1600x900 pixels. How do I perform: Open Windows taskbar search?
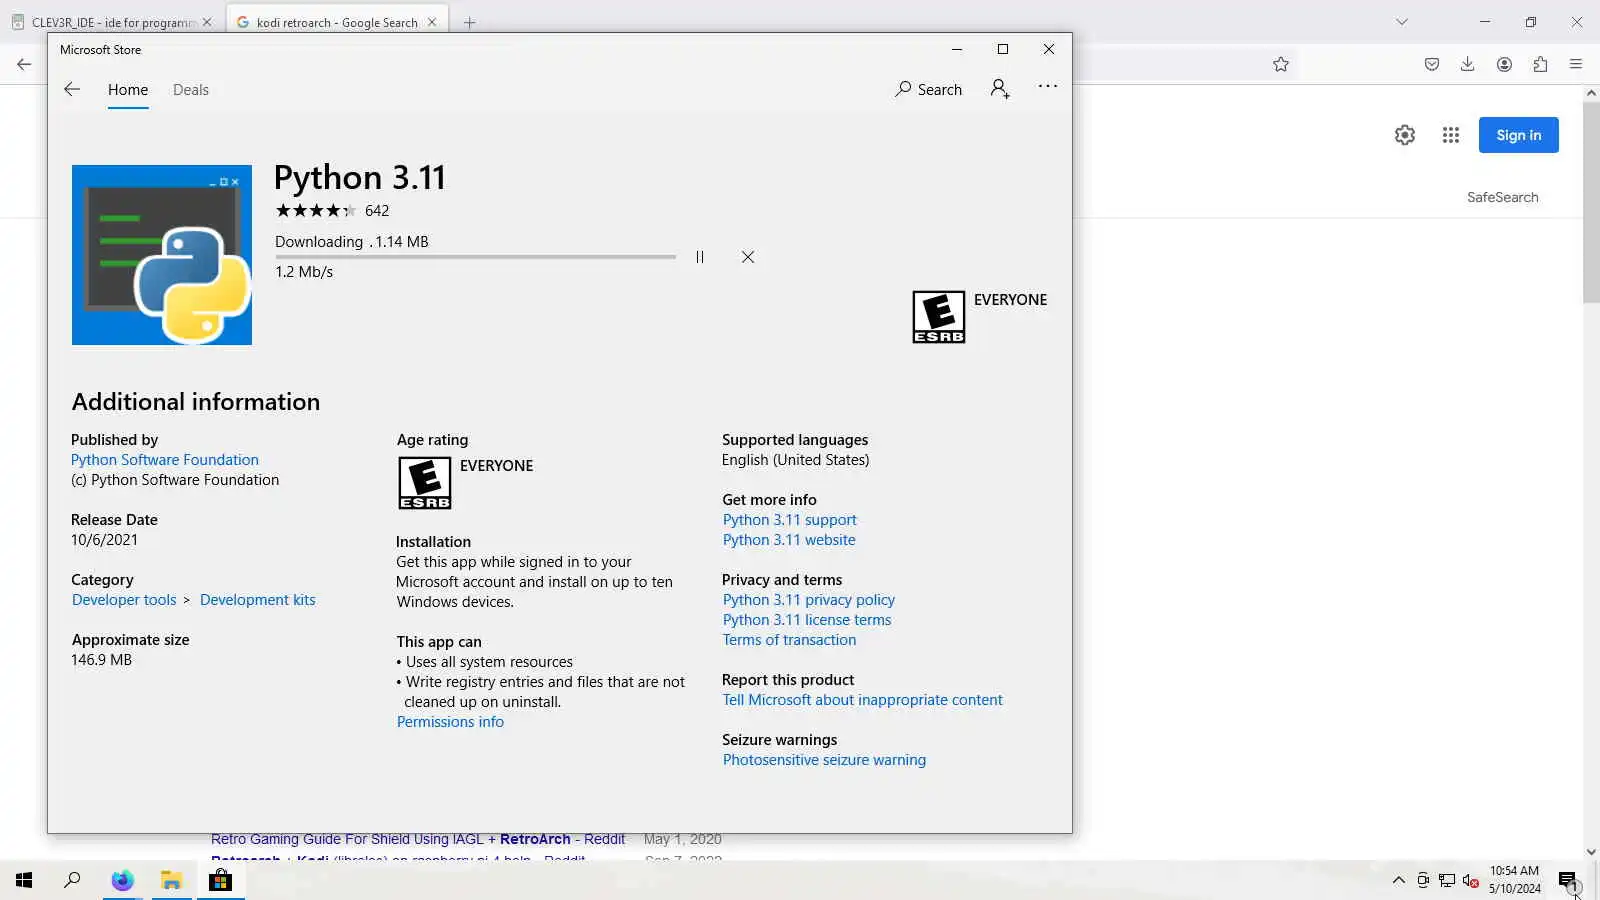[72, 880]
